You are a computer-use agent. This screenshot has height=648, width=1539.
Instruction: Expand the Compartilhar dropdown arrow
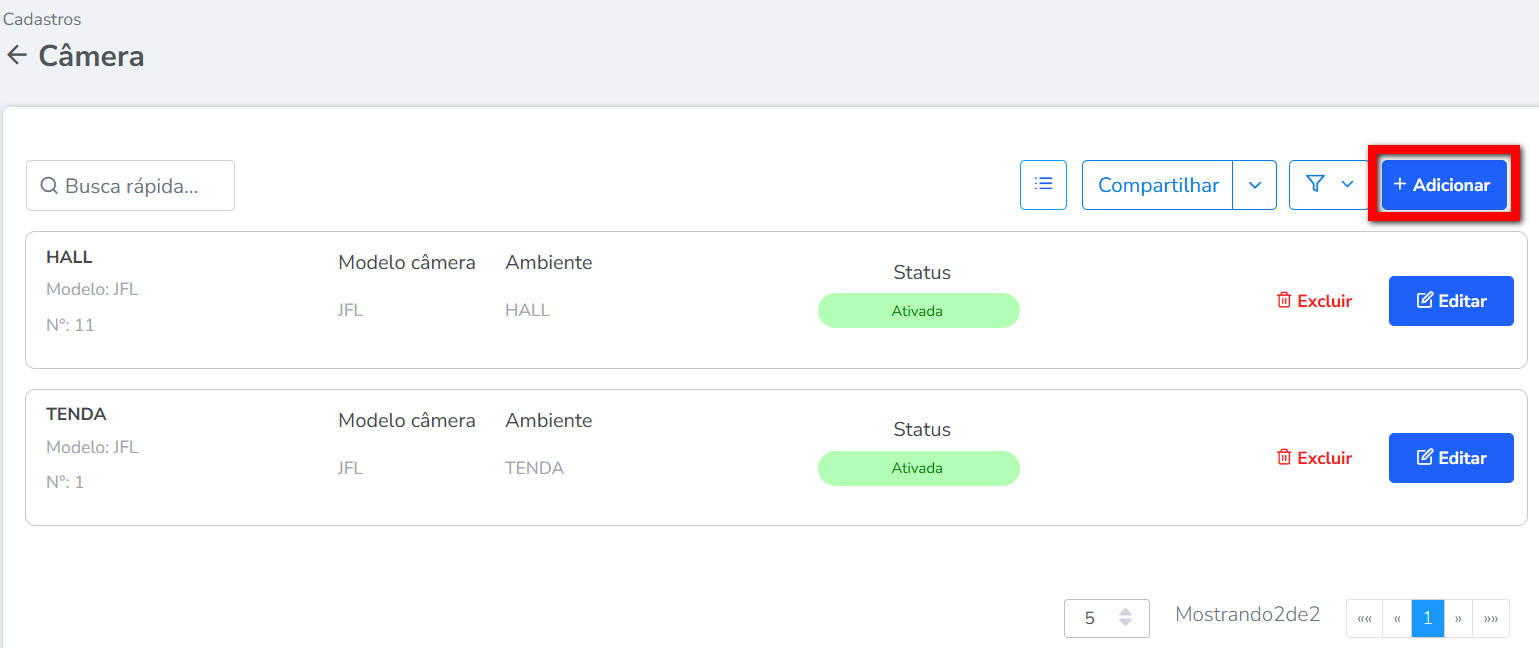pyautogui.click(x=1255, y=185)
